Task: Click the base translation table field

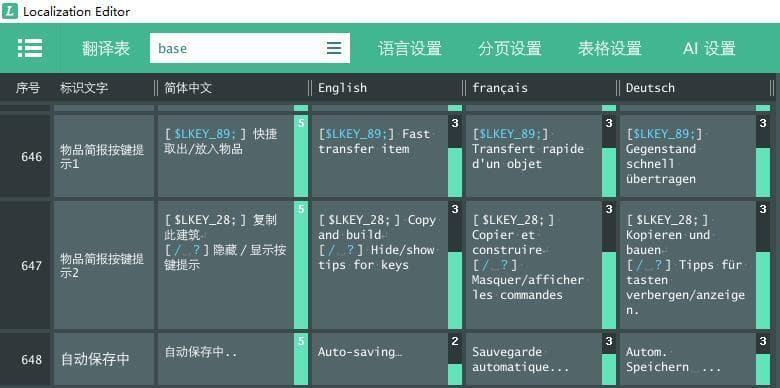Action: (250, 48)
